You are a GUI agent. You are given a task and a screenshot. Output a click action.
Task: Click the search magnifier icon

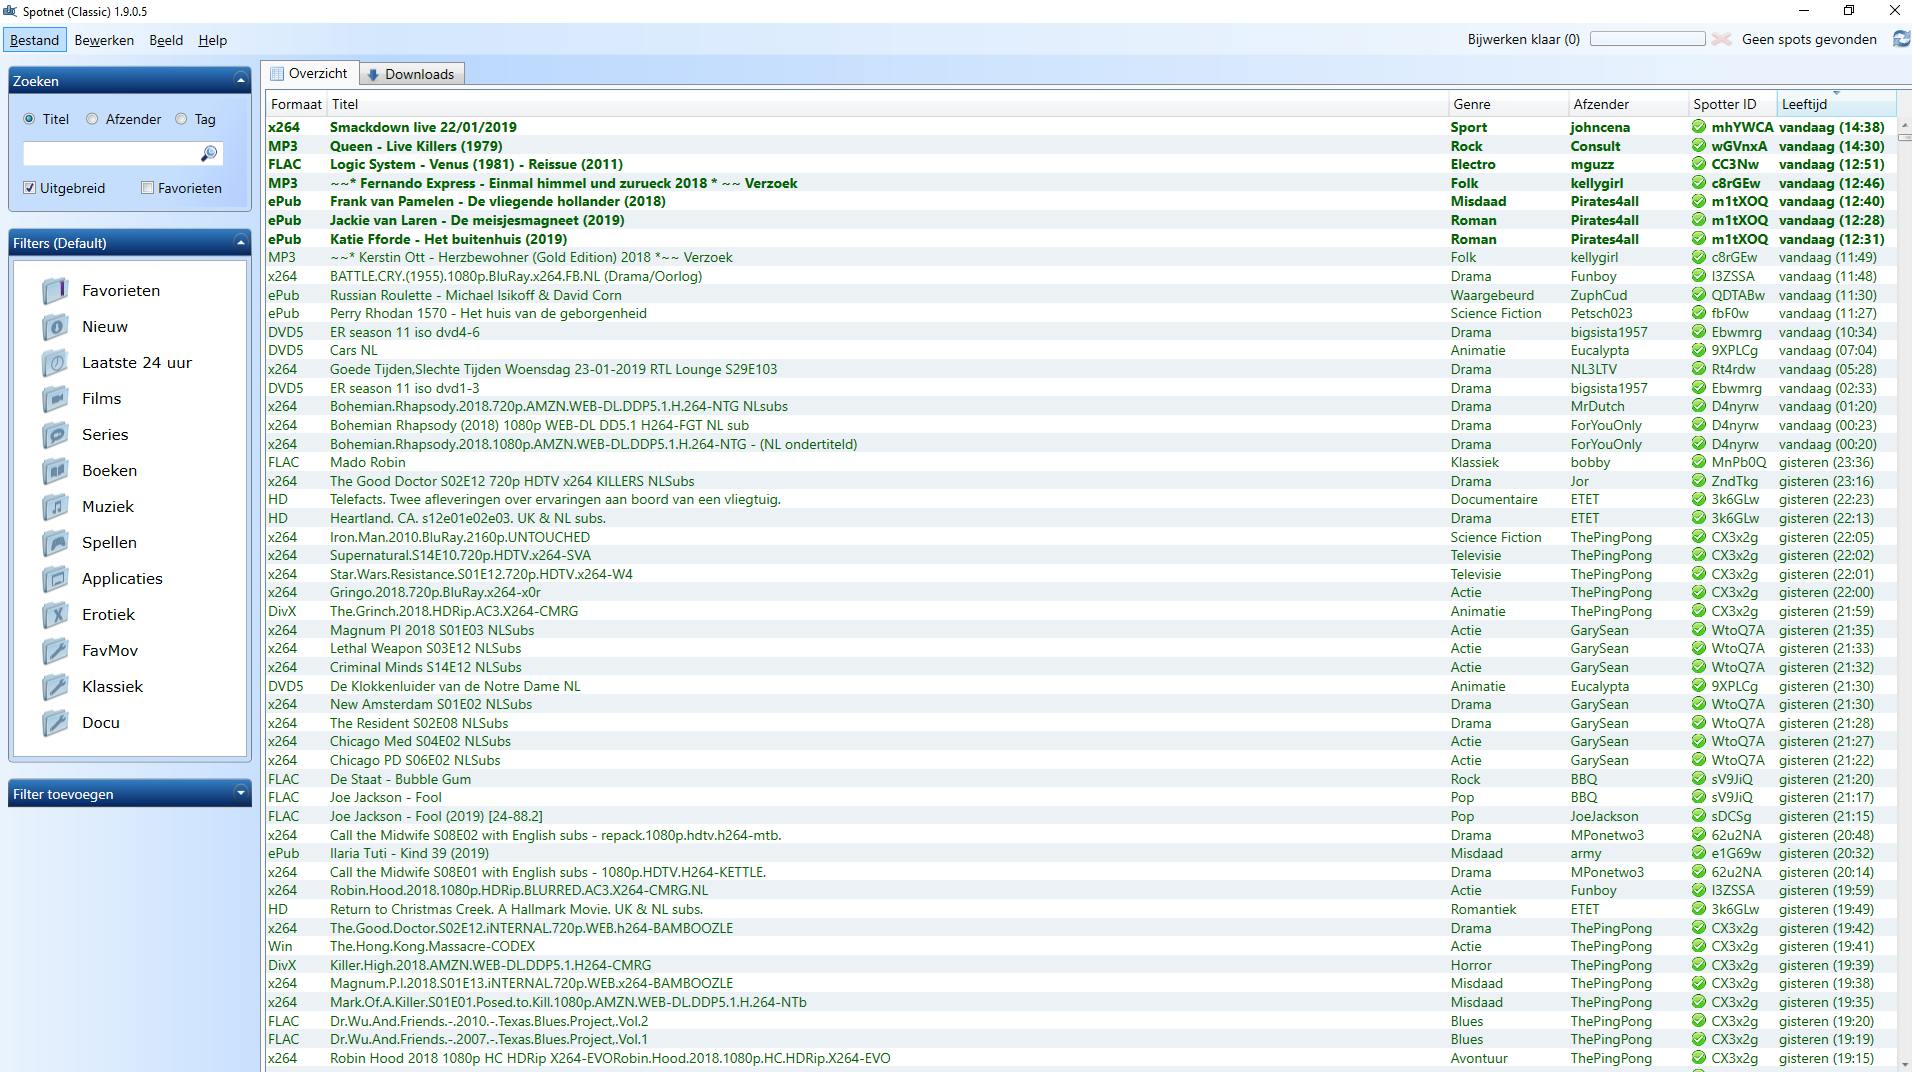point(208,153)
